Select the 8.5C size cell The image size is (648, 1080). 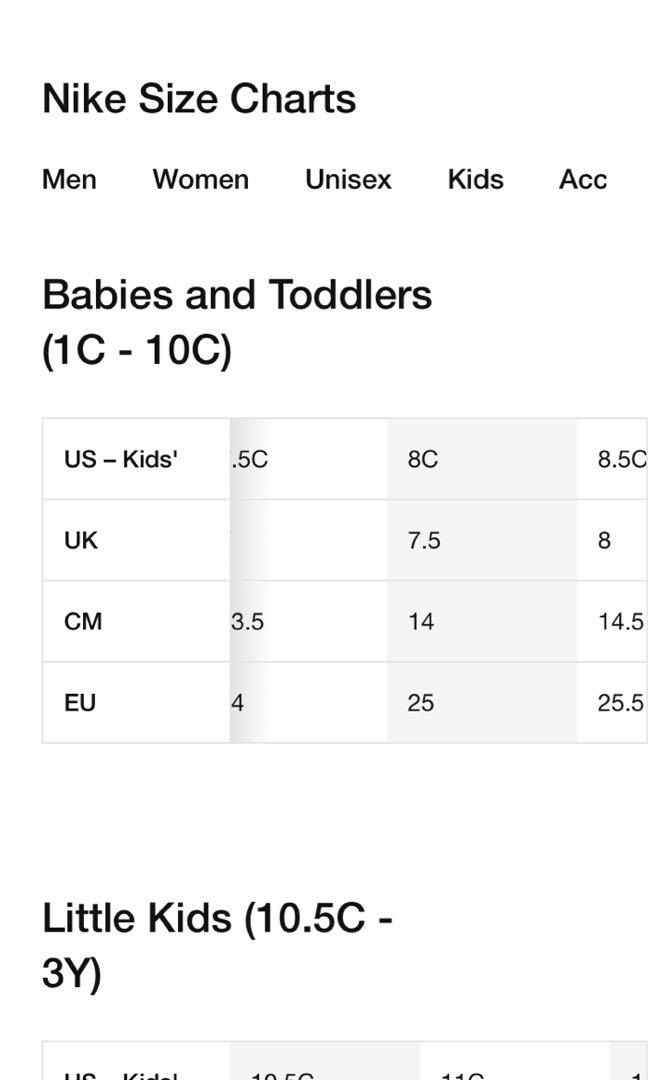(612, 459)
